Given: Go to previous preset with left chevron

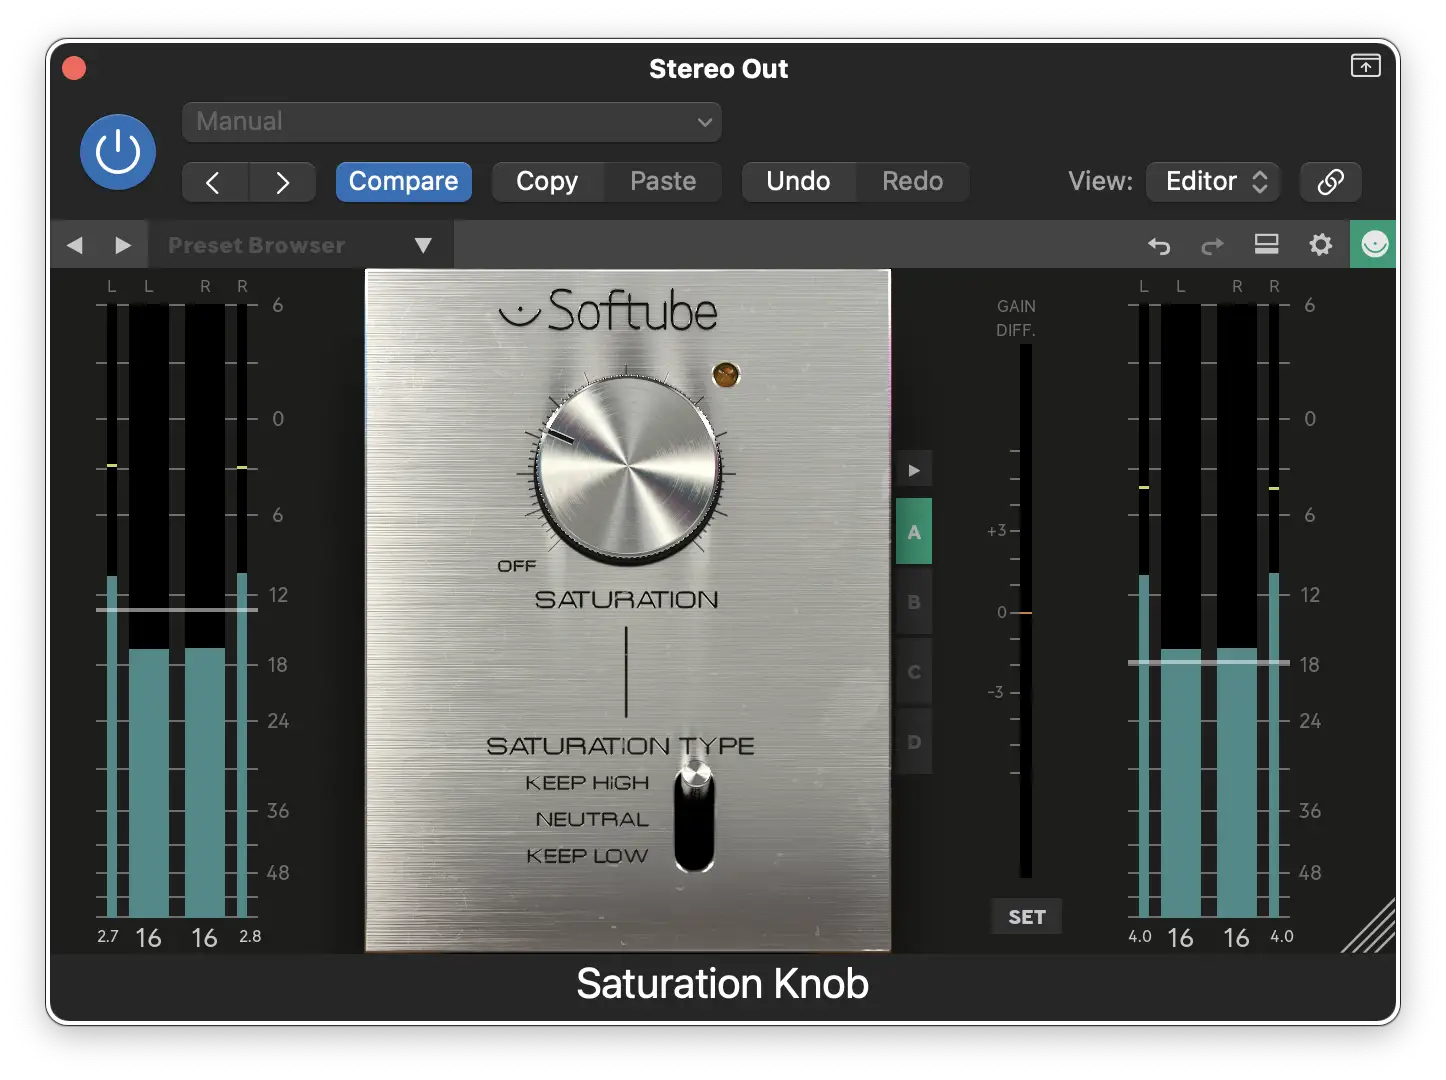Looking at the screenshot, I should [213, 182].
